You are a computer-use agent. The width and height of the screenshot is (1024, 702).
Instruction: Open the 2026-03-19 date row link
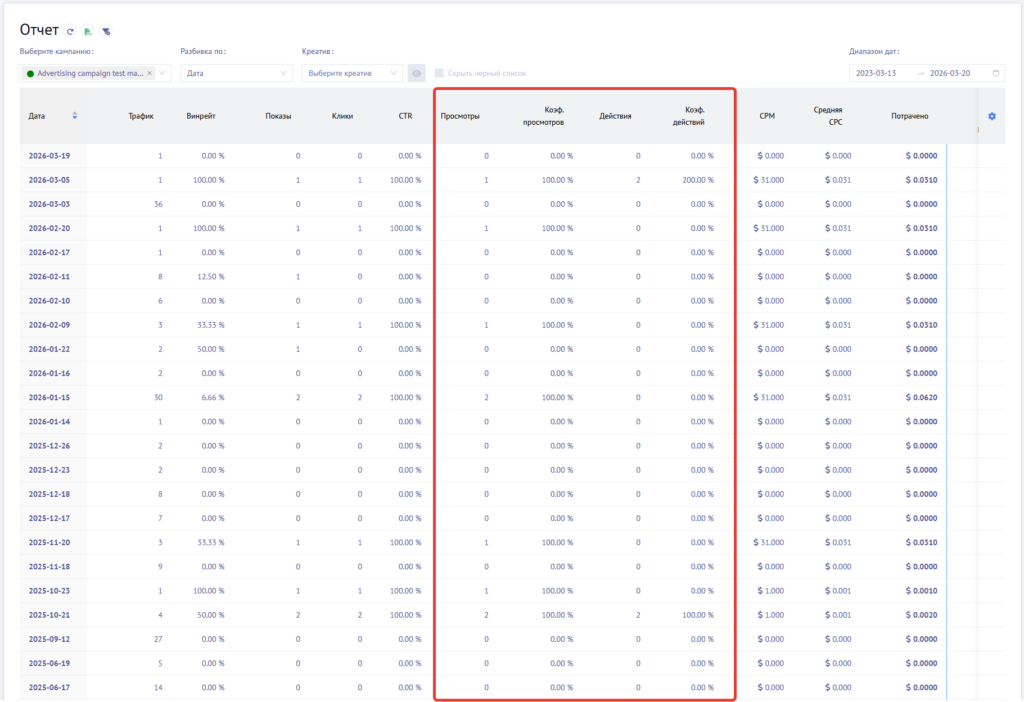[x=50, y=156]
